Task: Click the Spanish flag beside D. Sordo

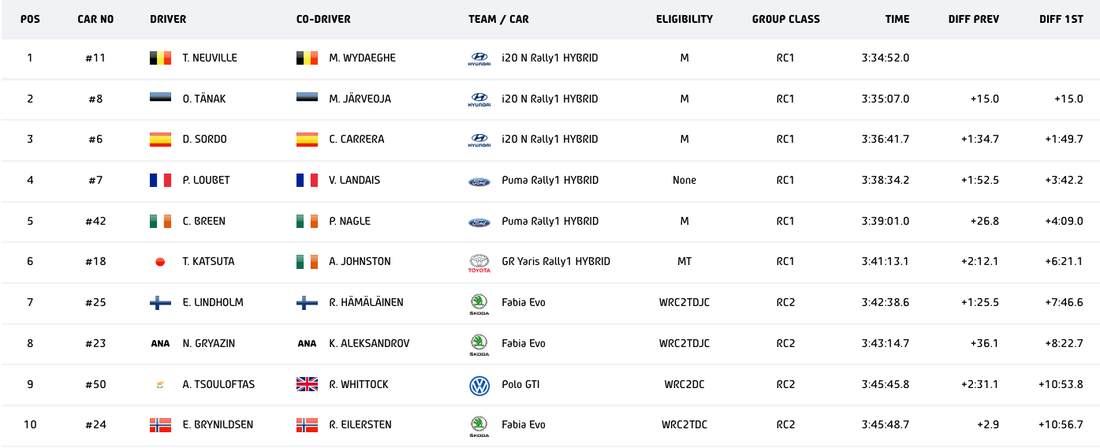Action: point(160,140)
